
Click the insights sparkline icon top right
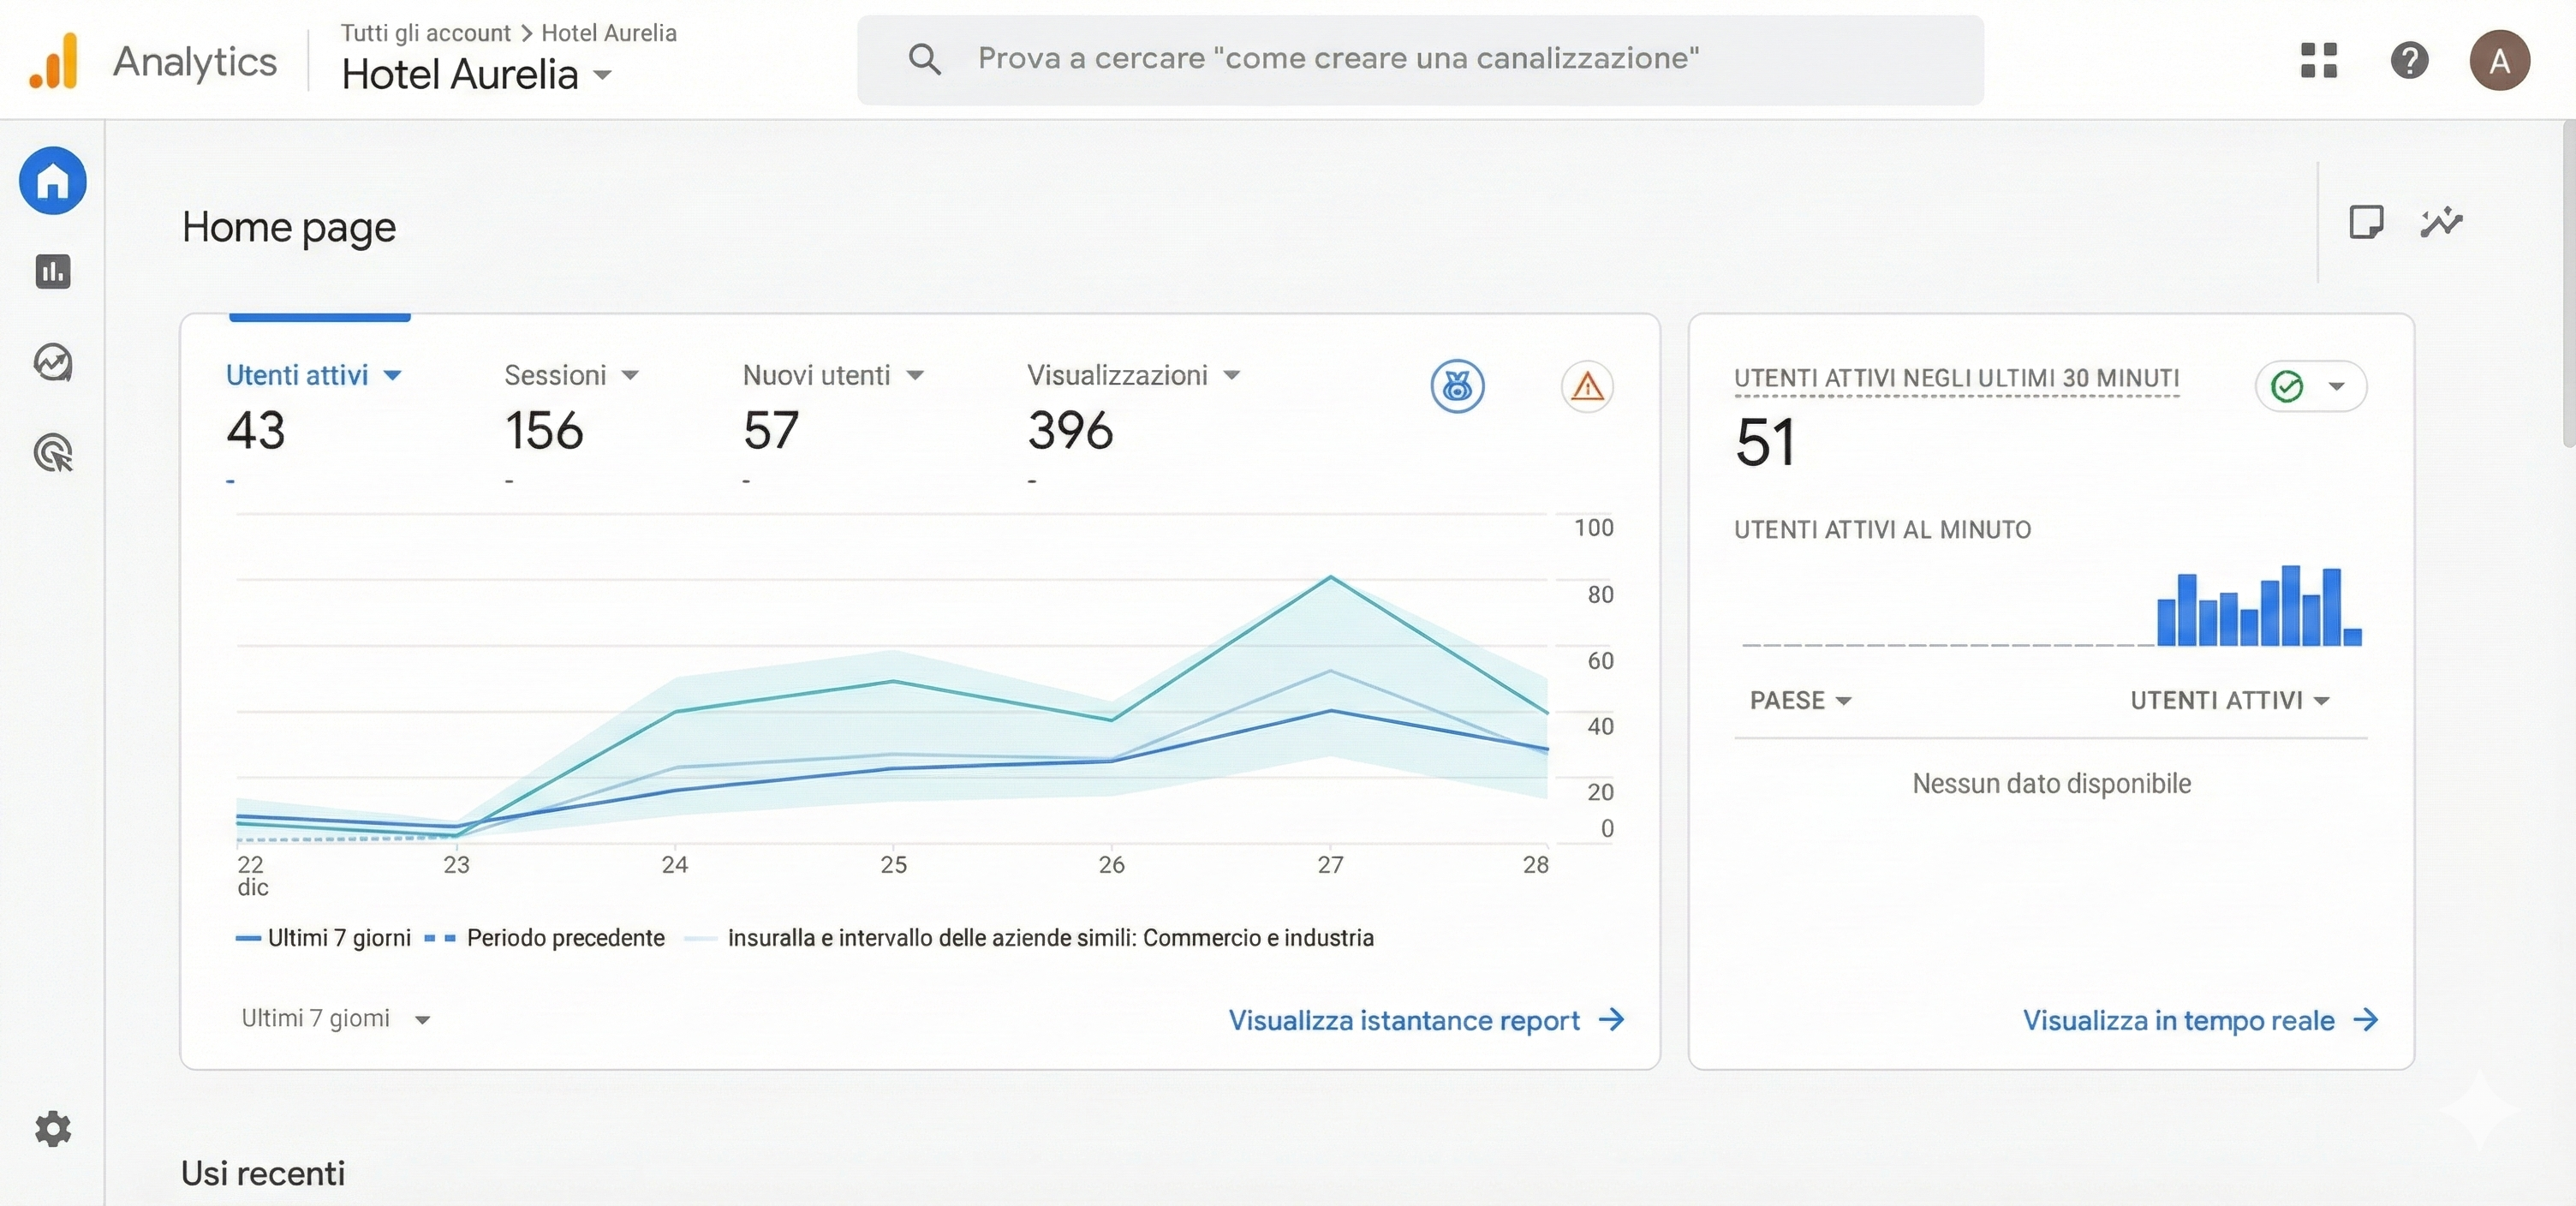pos(2442,222)
